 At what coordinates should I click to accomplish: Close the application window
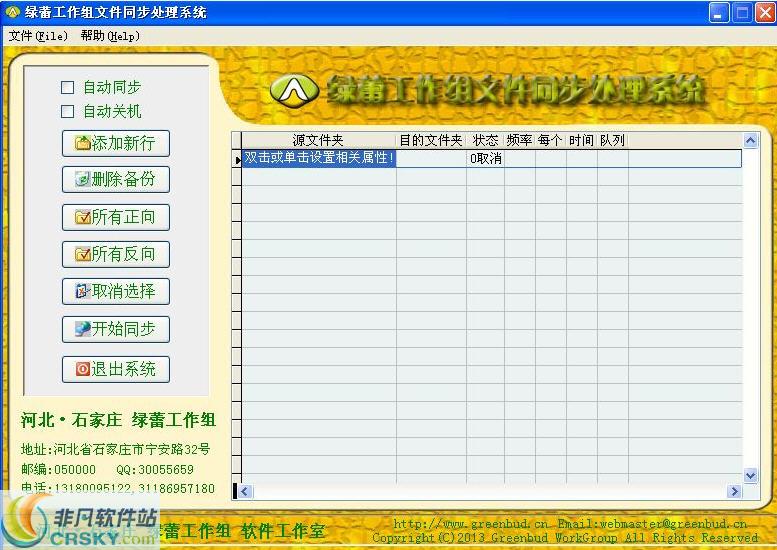pos(765,12)
